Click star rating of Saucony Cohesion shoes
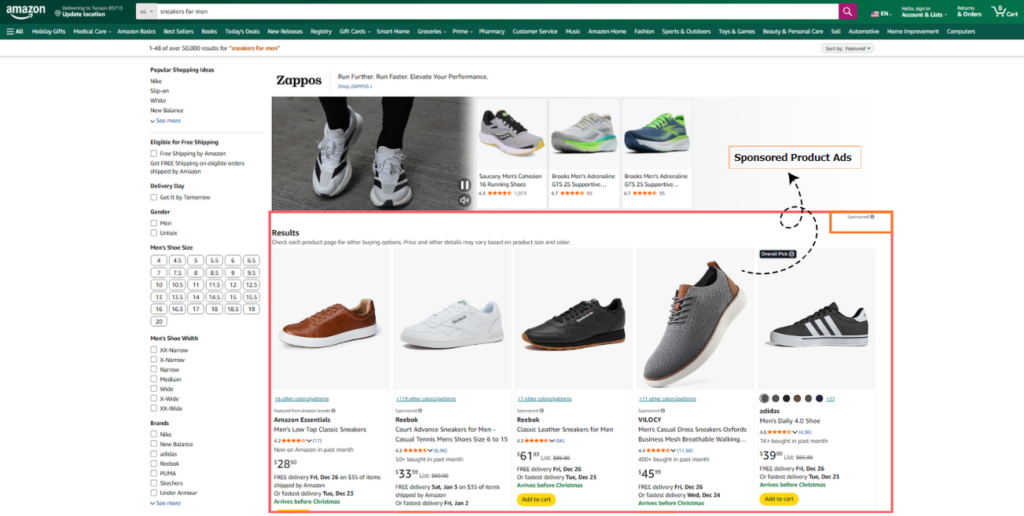This screenshot has height=516, width=1024. [x=500, y=193]
